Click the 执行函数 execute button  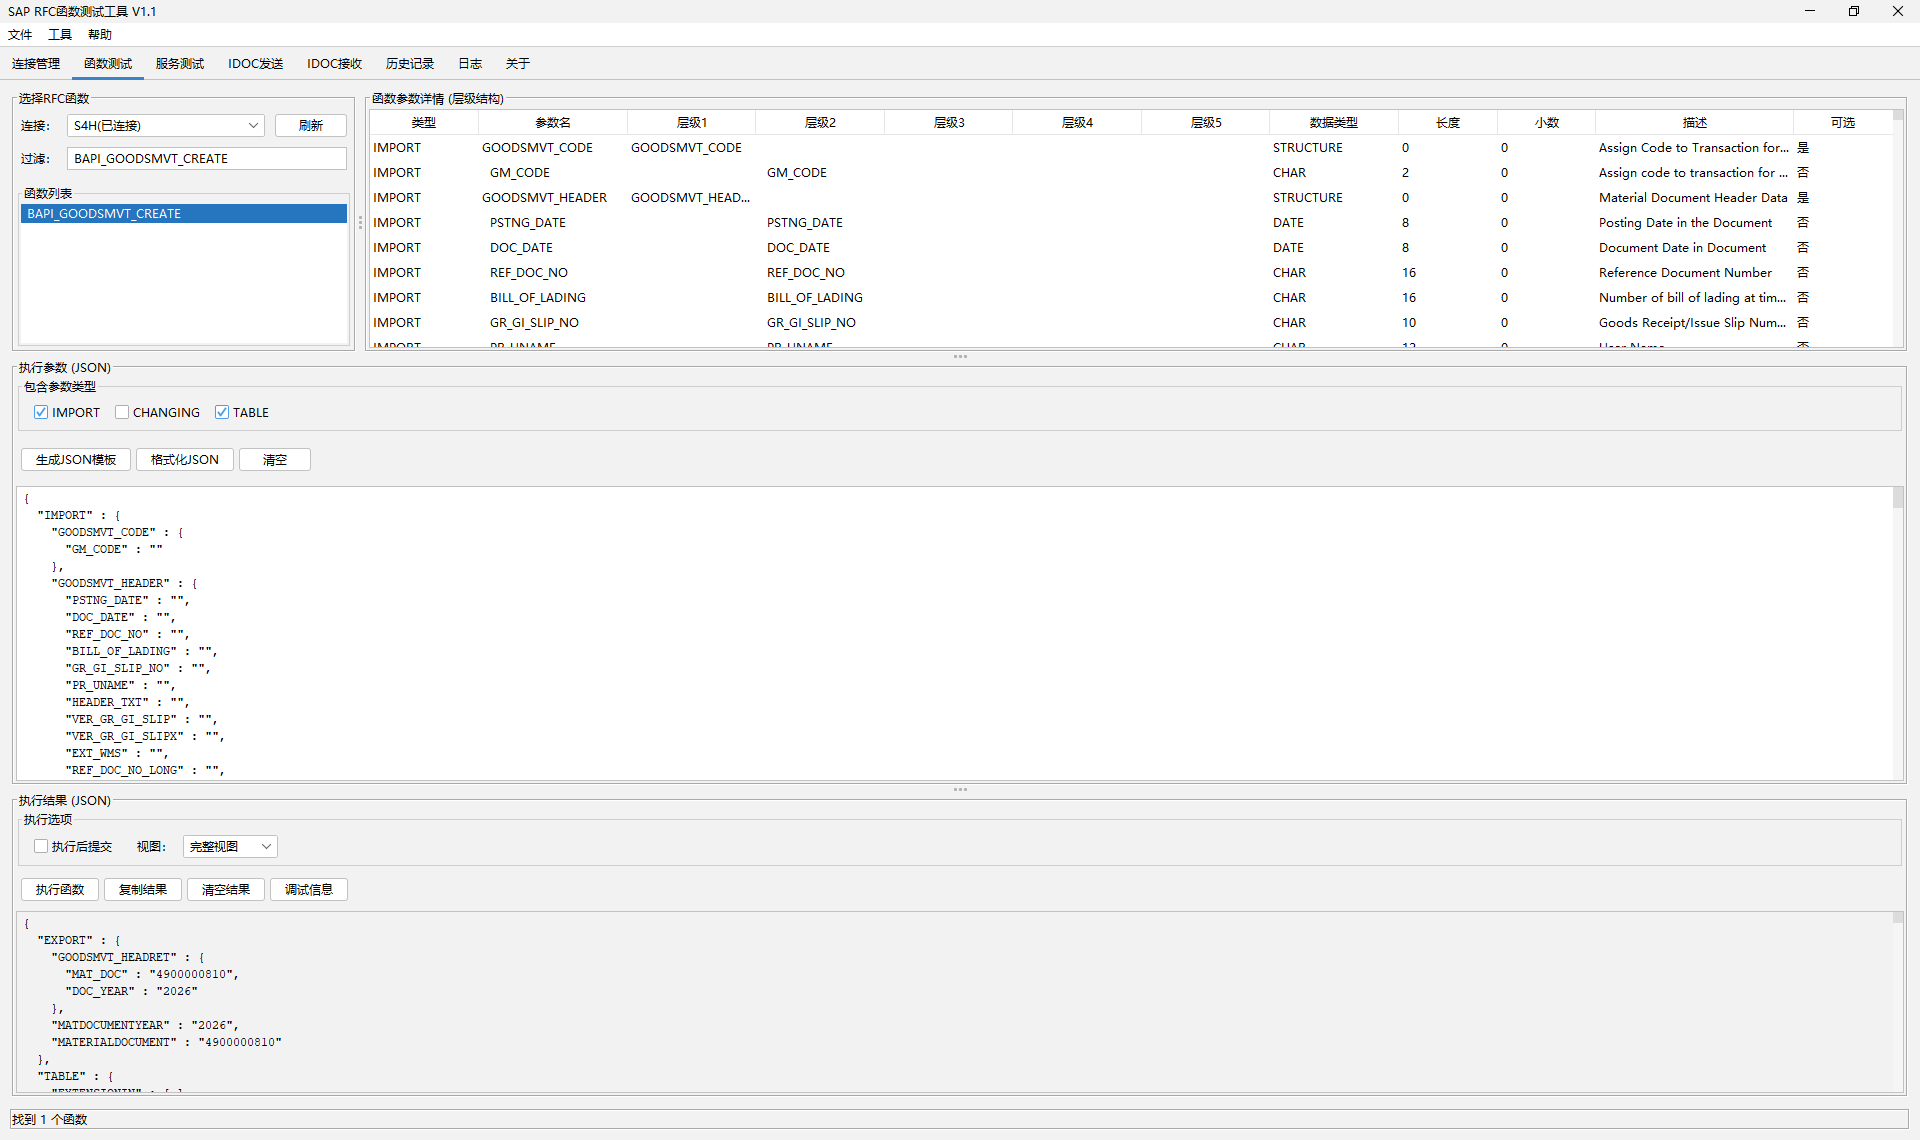point(60,889)
